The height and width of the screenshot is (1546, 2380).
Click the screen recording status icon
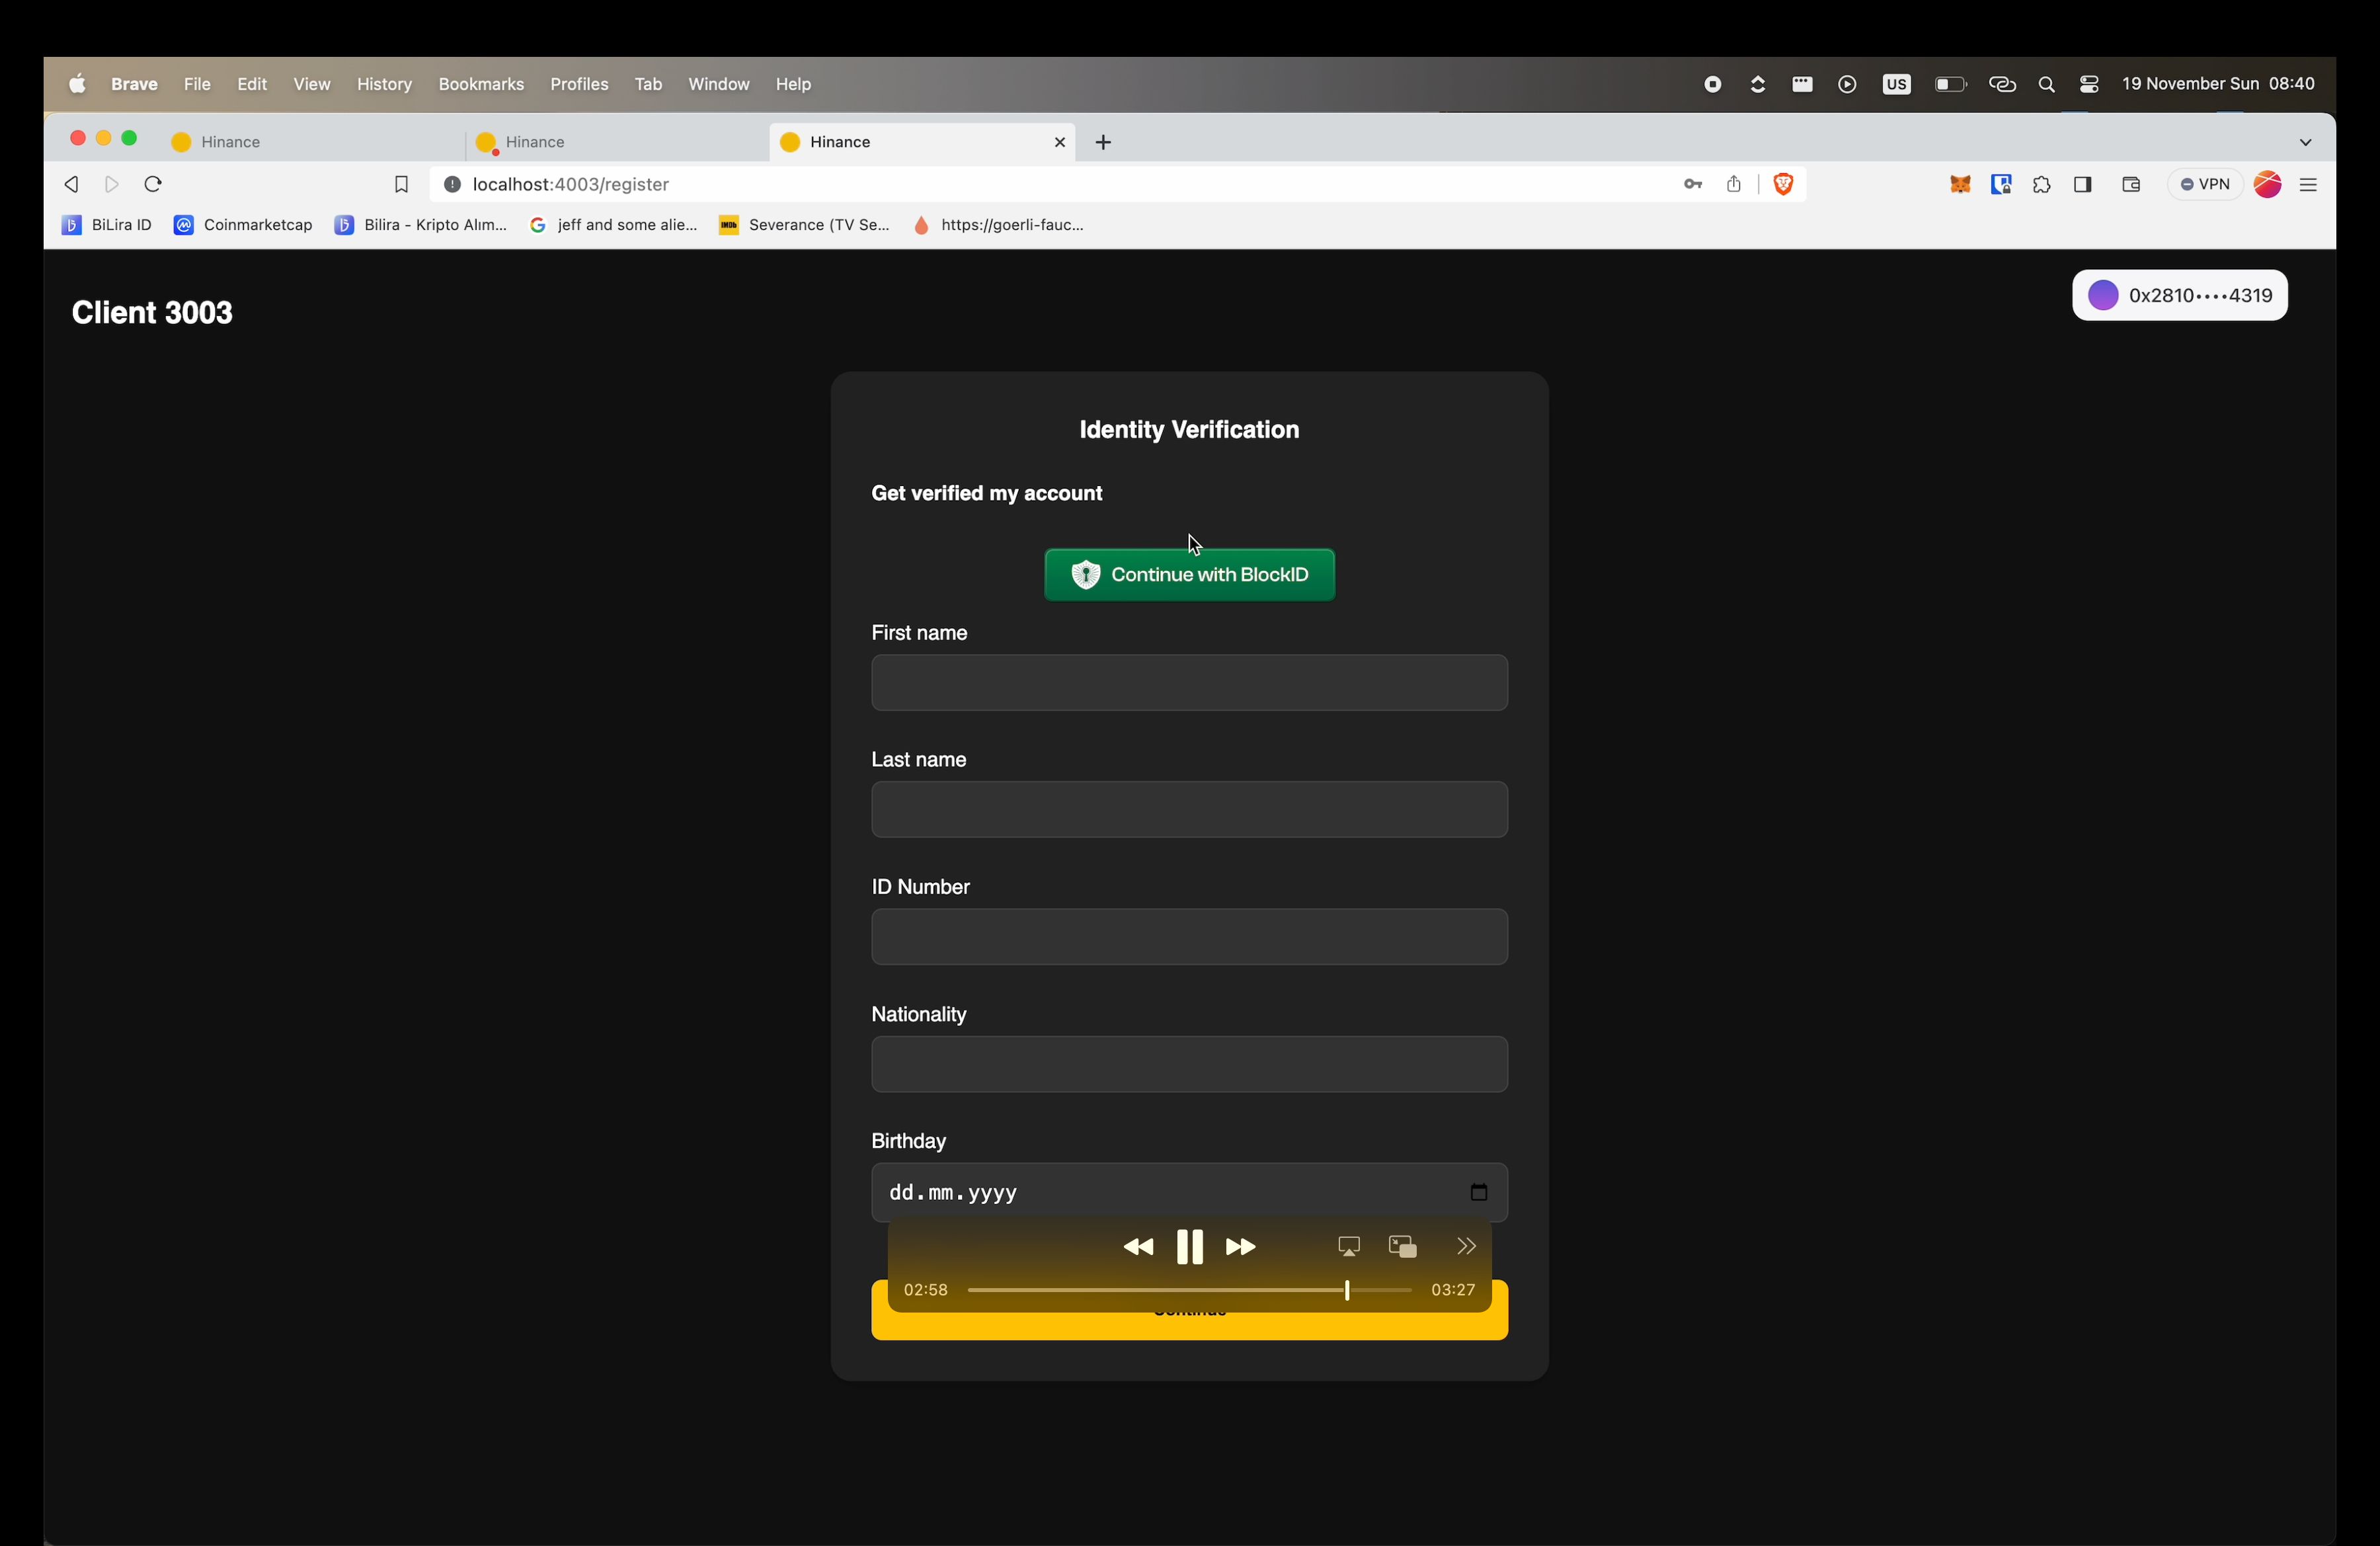[1713, 84]
